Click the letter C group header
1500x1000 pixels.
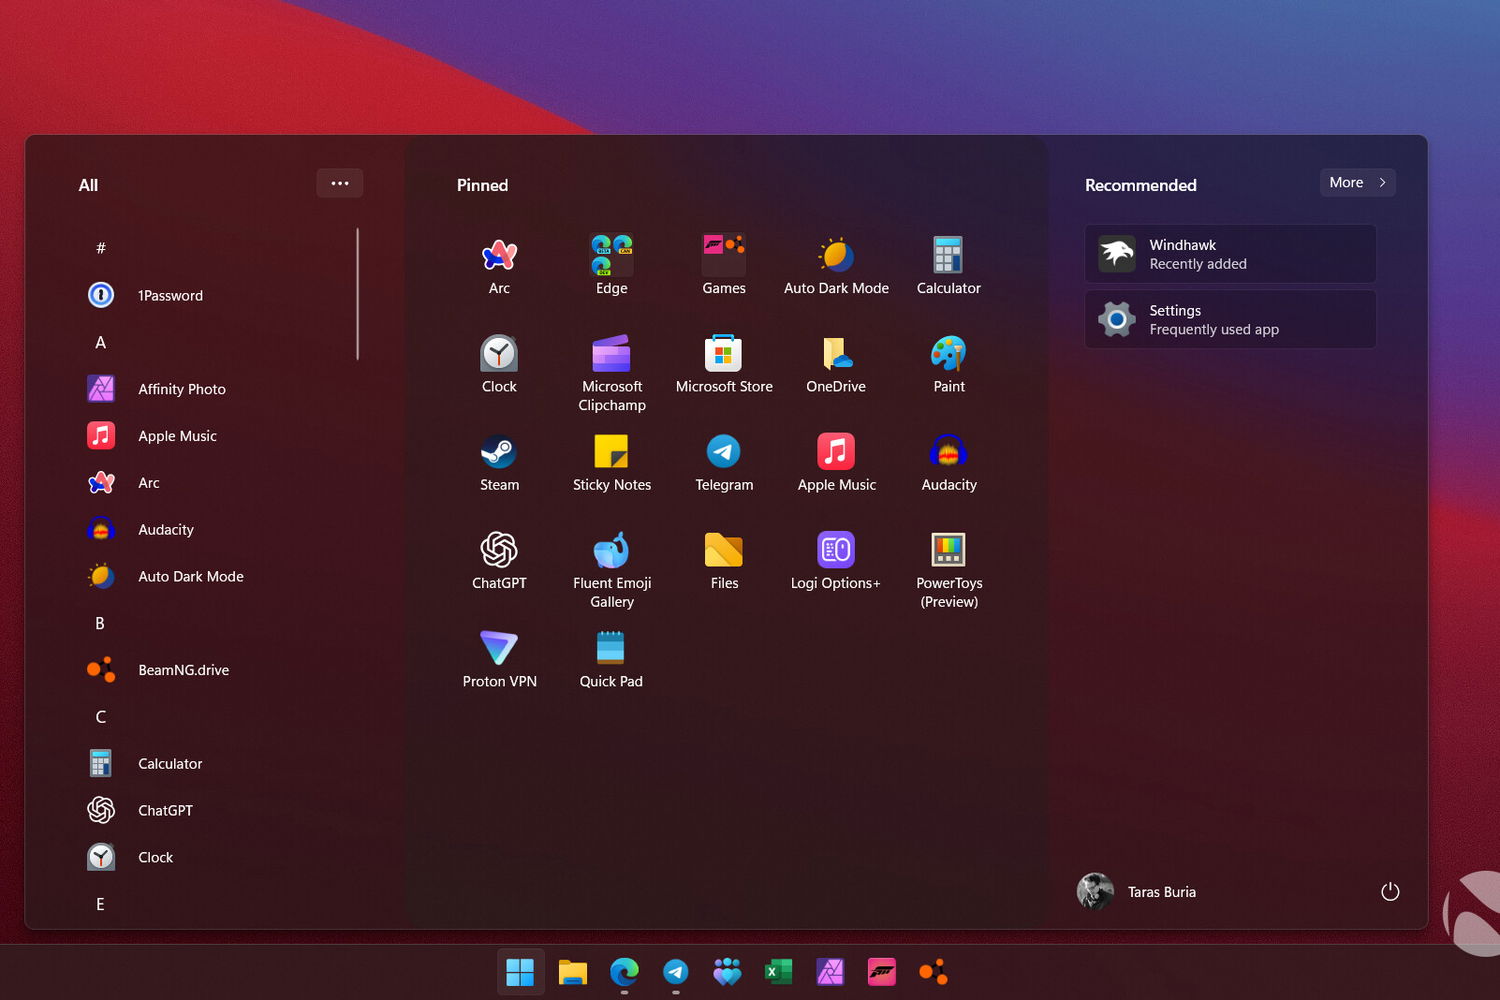pos(100,717)
